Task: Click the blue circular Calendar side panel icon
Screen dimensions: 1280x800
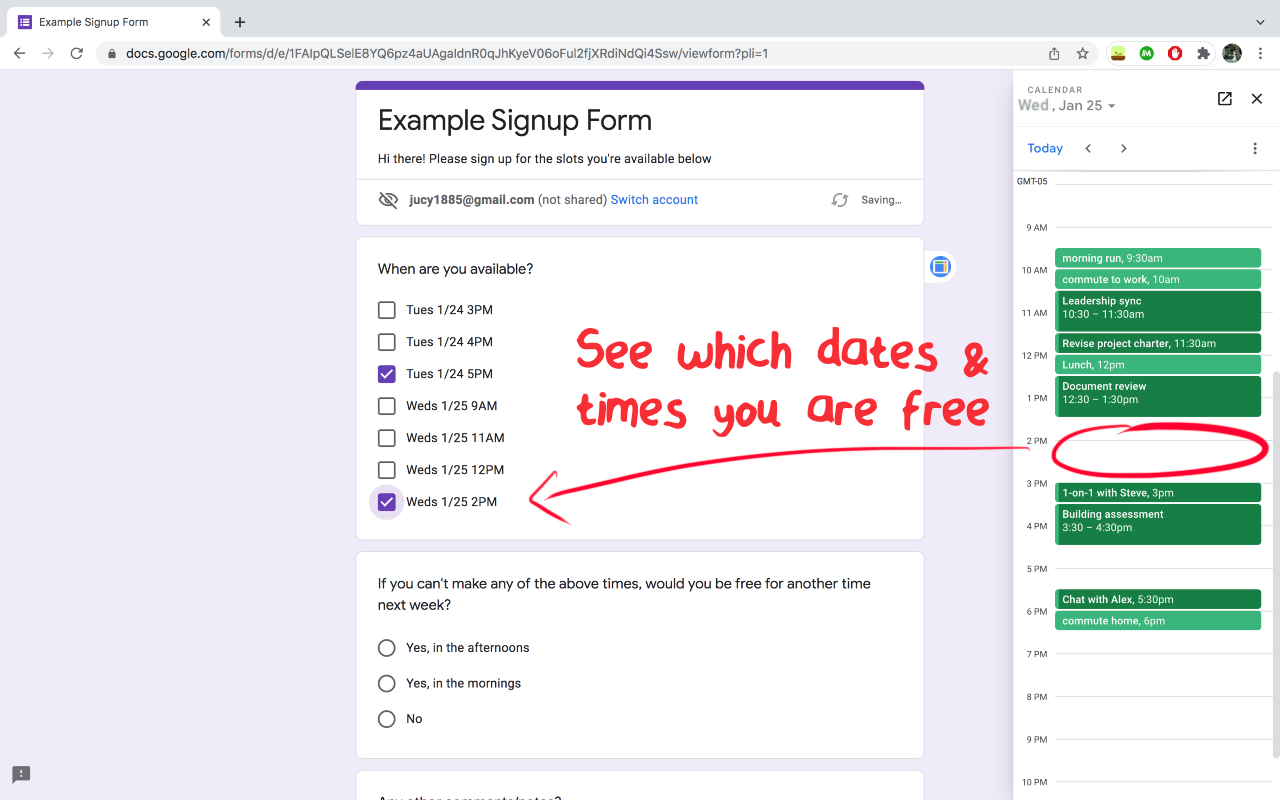Action: click(939, 266)
